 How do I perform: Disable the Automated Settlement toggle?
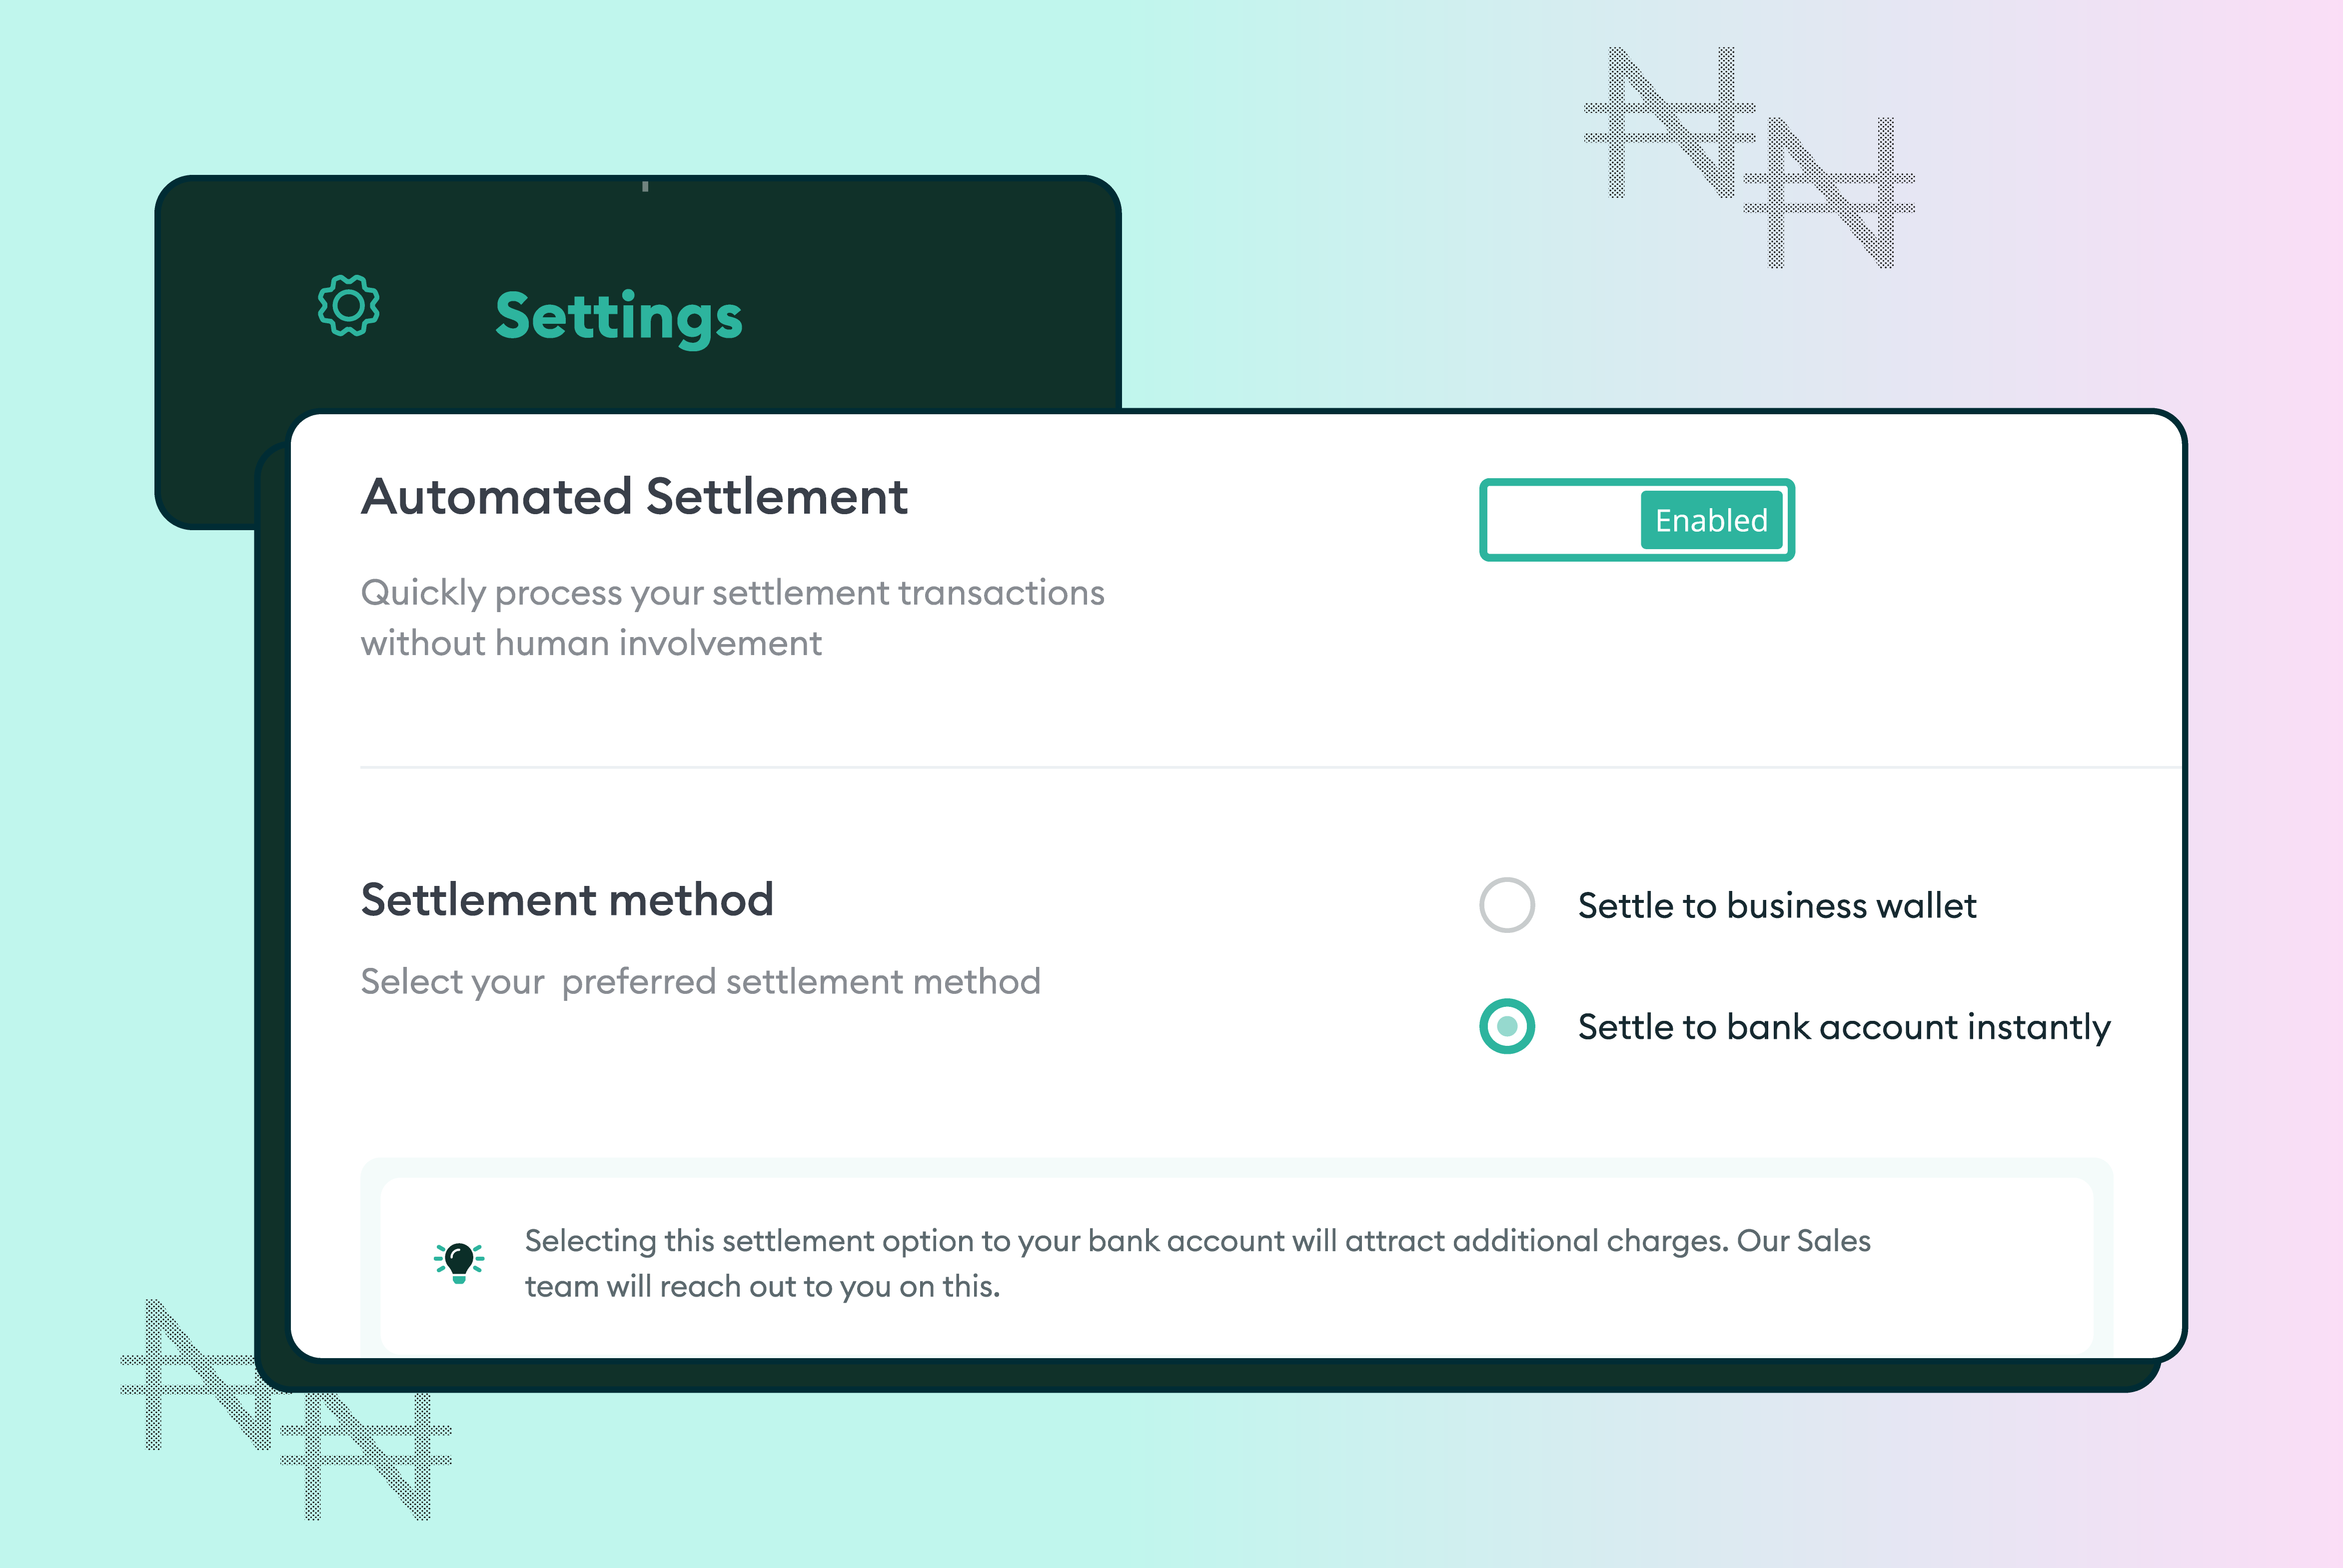tap(1637, 519)
